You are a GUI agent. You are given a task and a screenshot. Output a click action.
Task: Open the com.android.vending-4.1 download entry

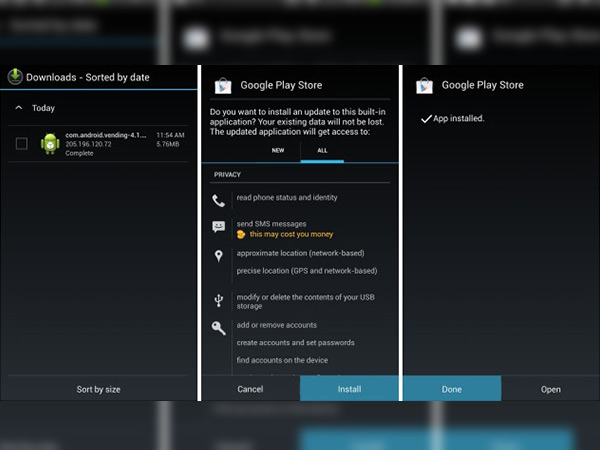(x=98, y=144)
